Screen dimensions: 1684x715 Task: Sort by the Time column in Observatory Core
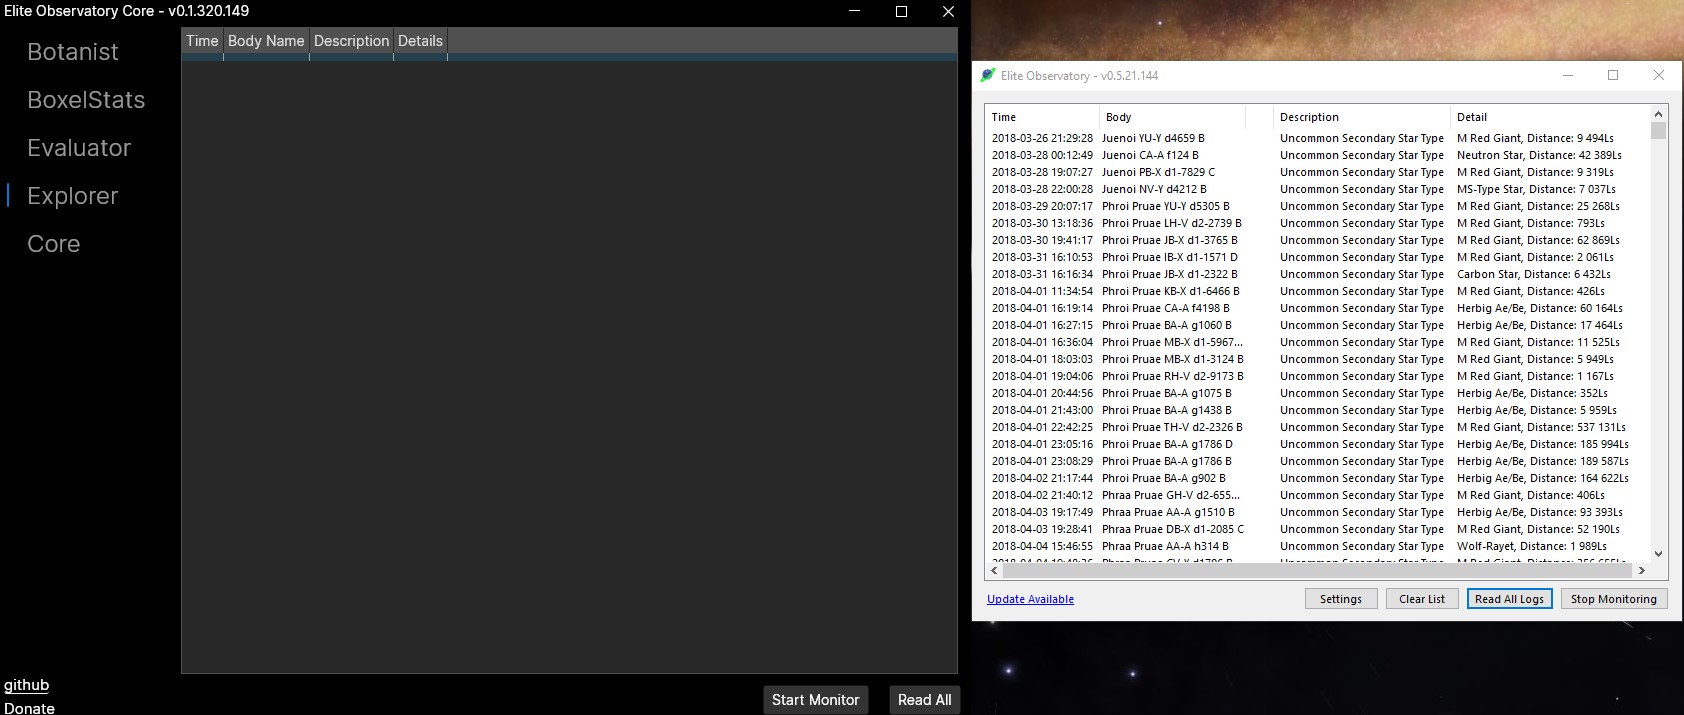click(x=202, y=41)
